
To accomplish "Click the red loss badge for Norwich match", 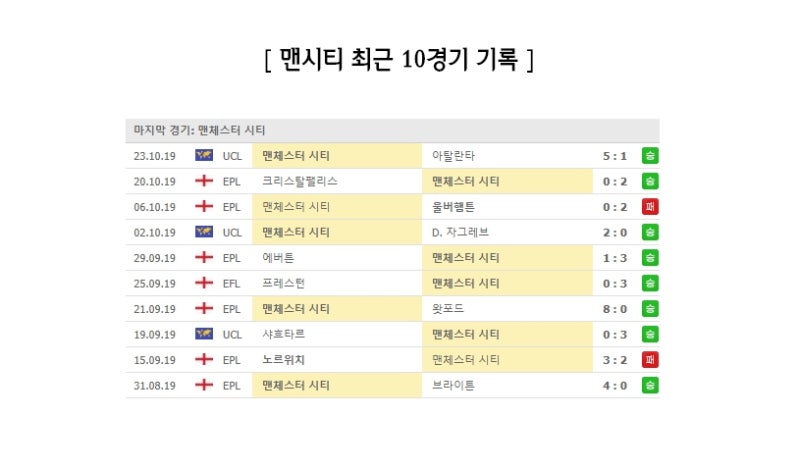I will (x=649, y=360).
